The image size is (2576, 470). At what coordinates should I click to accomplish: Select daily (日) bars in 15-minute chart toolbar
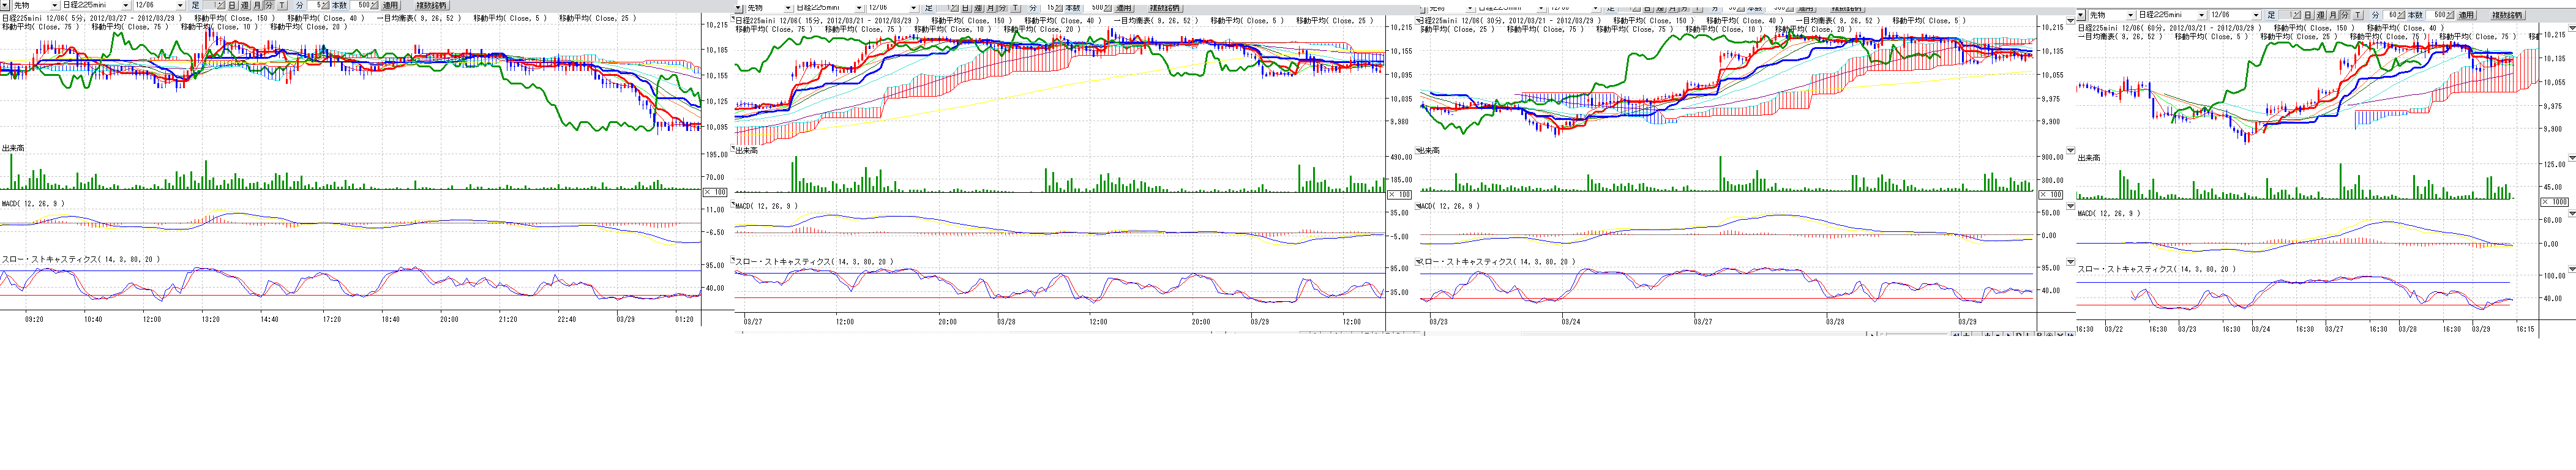966,8
